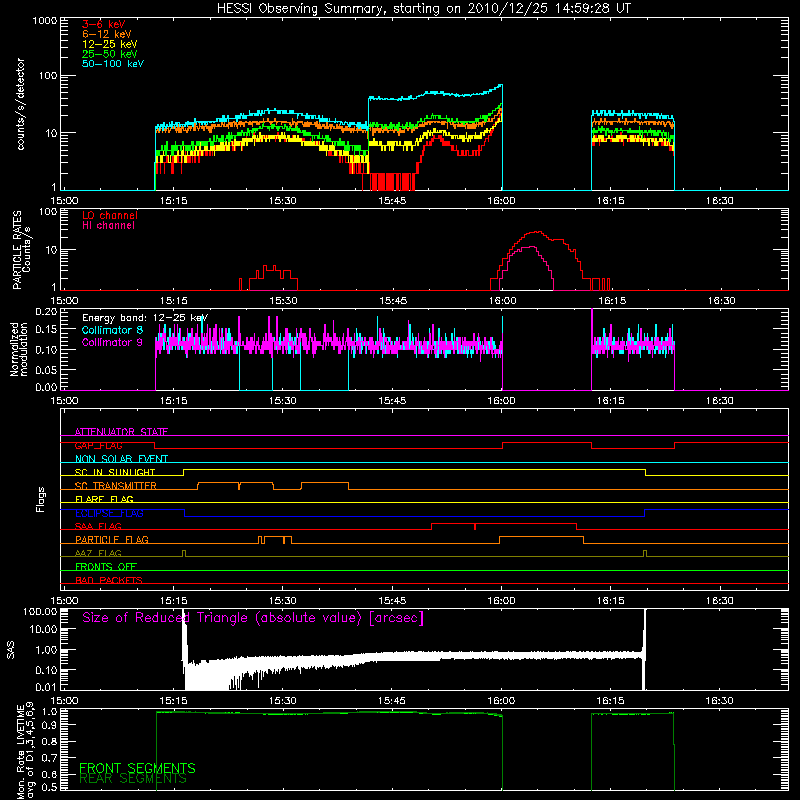
Task: Click the AAZ flag pulse near 15:16
Action: point(184,554)
